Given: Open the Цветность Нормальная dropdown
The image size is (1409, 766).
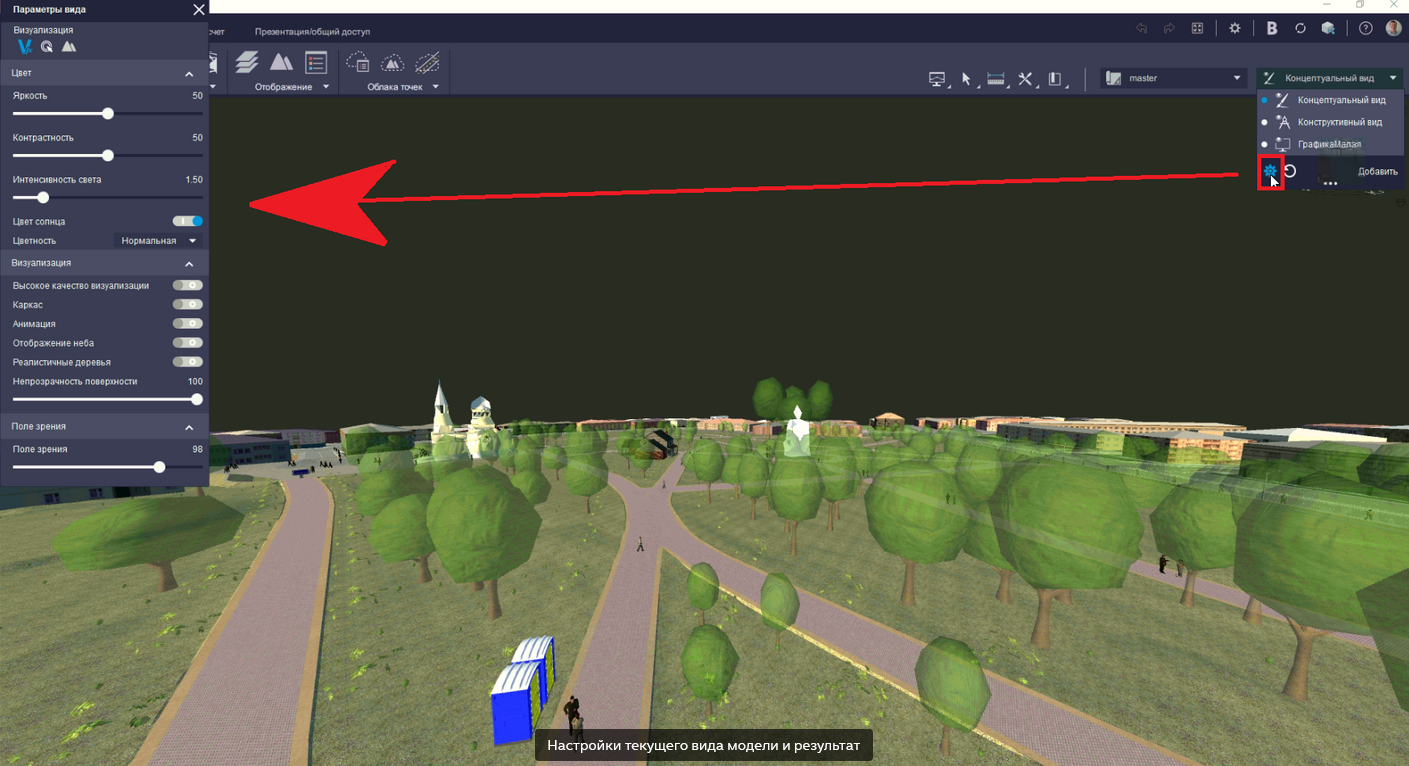Looking at the screenshot, I should click(x=159, y=241).
